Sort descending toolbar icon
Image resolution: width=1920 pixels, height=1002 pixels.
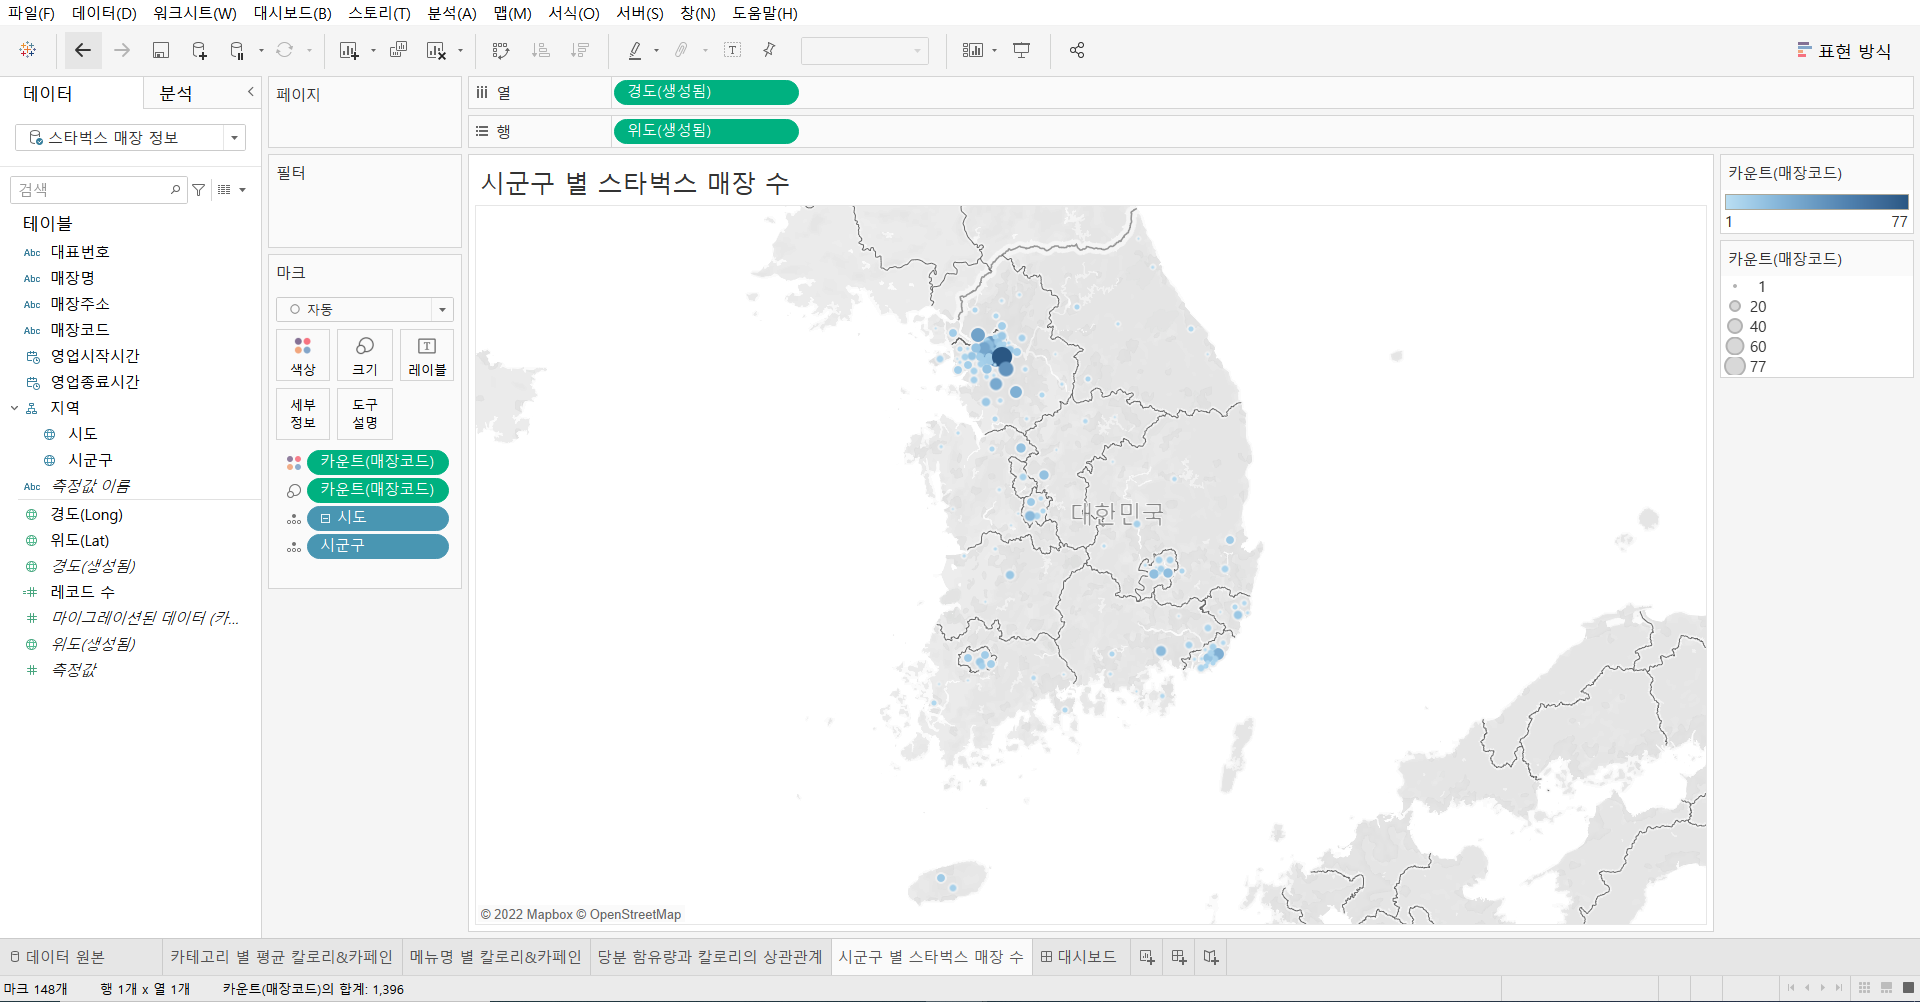coord(579,50)
